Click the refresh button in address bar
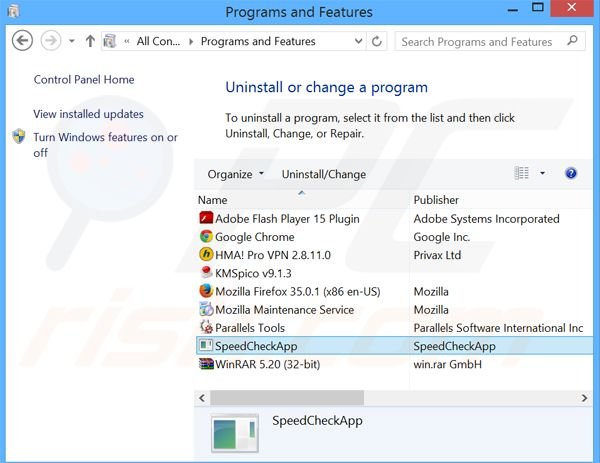Screen dimensions: 600x463 click(377, 42)
